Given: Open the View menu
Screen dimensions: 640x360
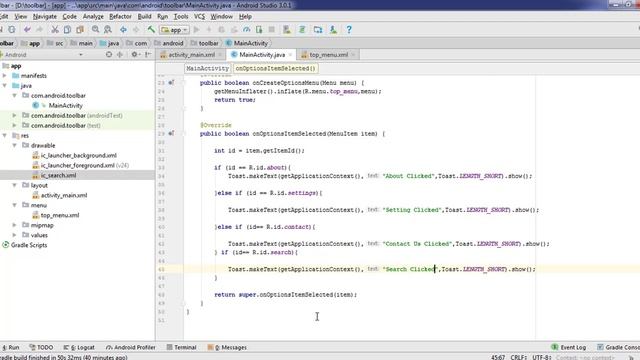Looking at the screenshot, I should click(20, 17).
